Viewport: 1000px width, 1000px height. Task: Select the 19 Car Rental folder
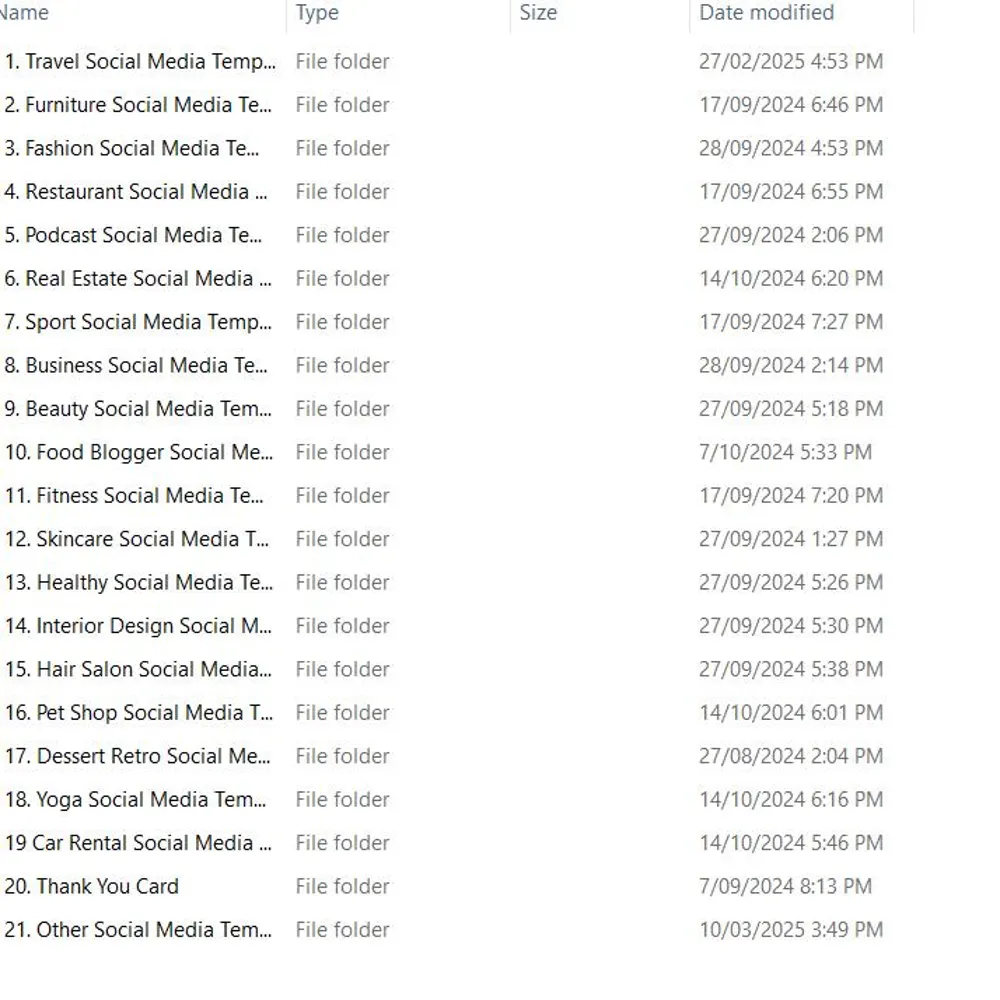pos(138,844)
